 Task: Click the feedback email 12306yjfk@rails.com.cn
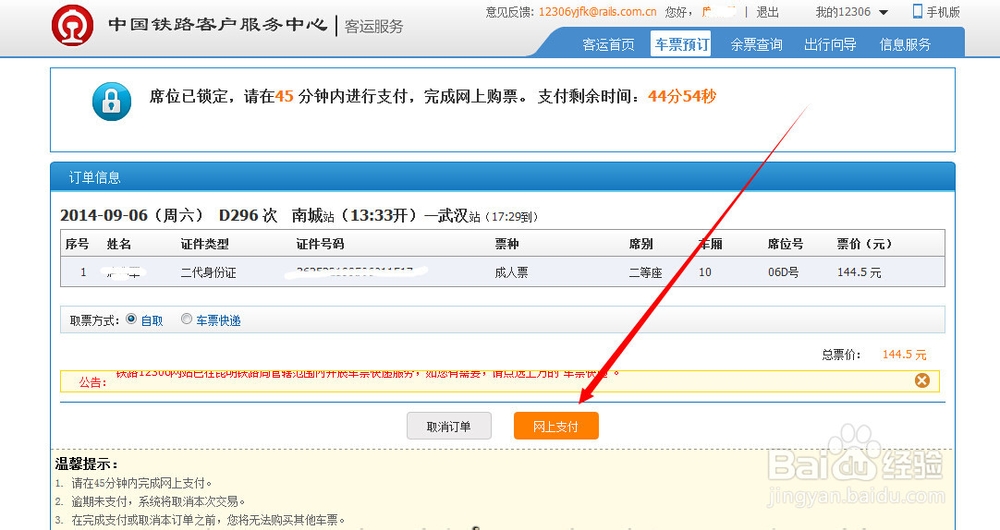pos(598,12)
